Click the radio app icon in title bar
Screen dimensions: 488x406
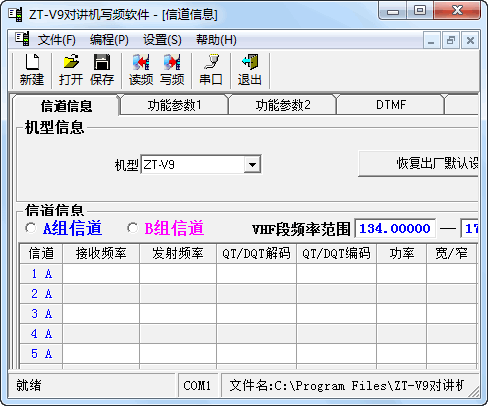click(x=15, y=14)
